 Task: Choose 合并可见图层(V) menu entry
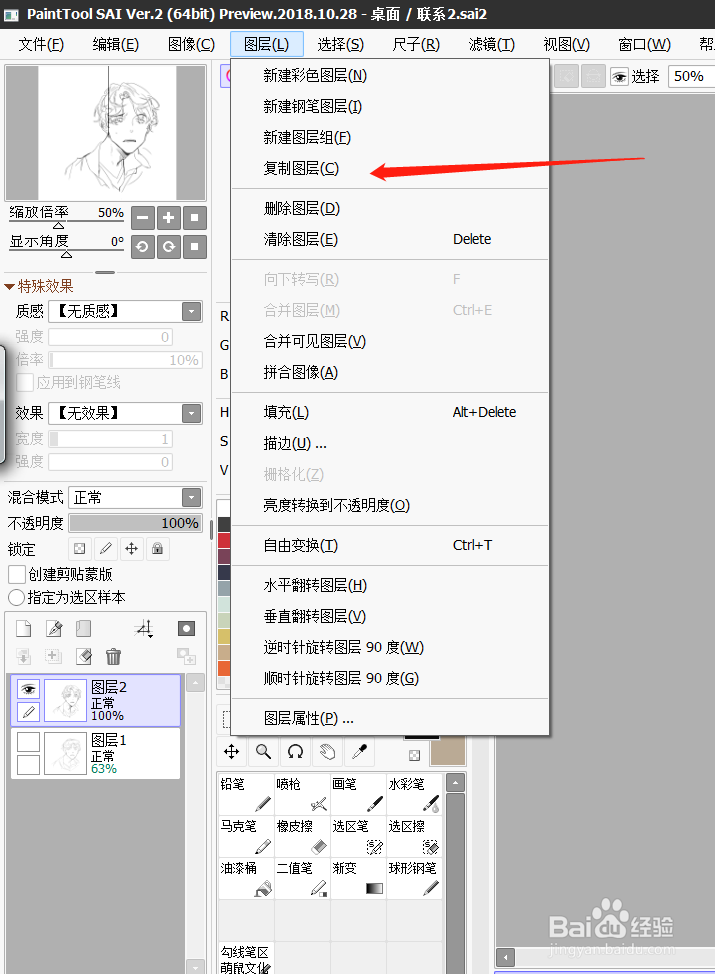(x=389, y=341)
